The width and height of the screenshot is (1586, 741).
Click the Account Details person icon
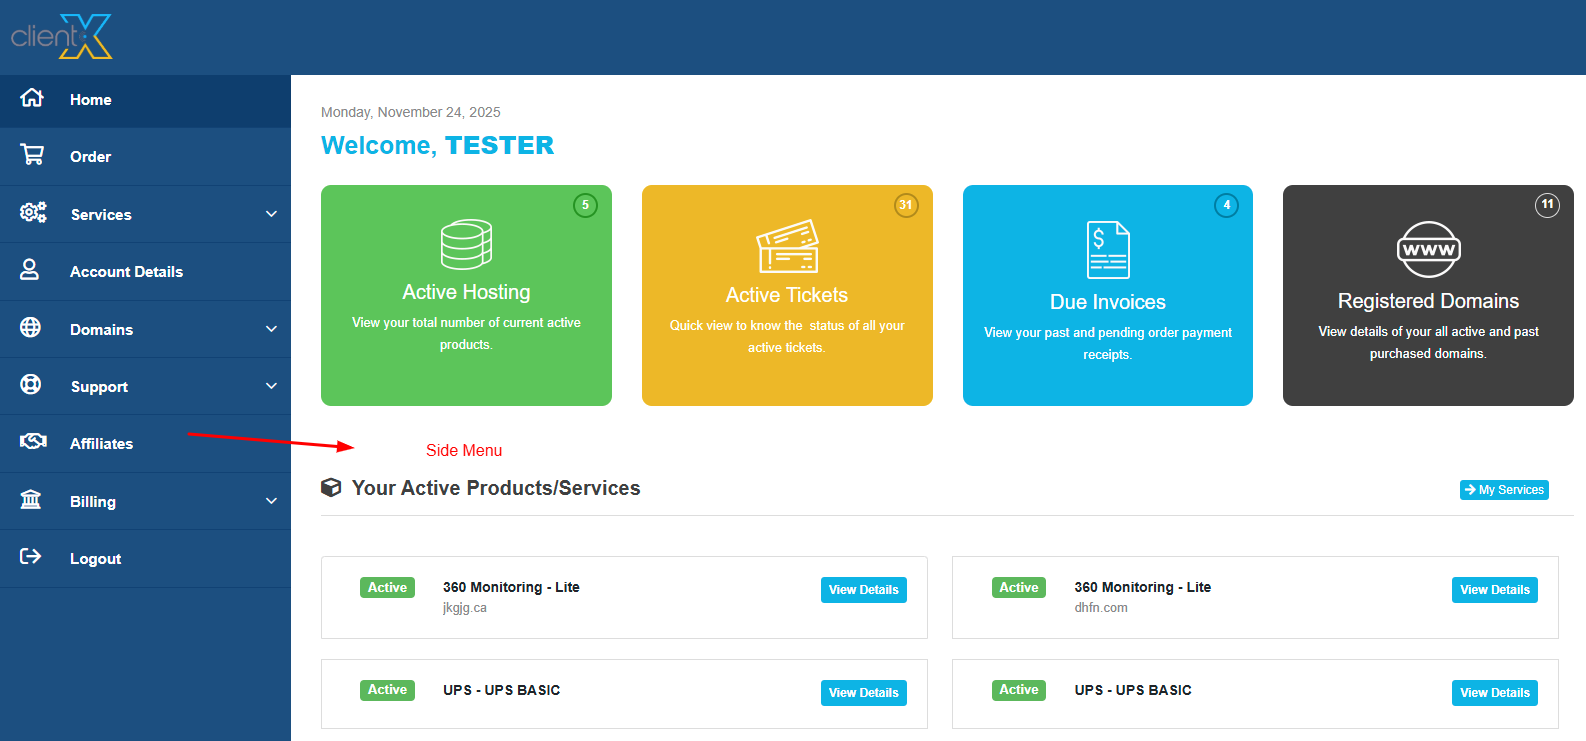point(30,270)
